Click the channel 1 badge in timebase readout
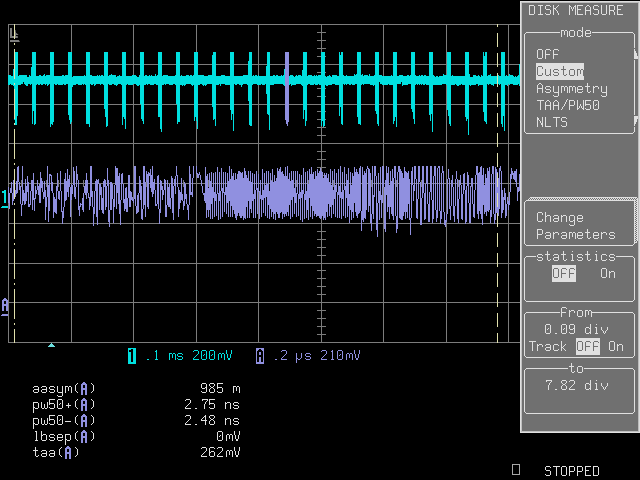The image size is (640, 480). pos(132,356)
